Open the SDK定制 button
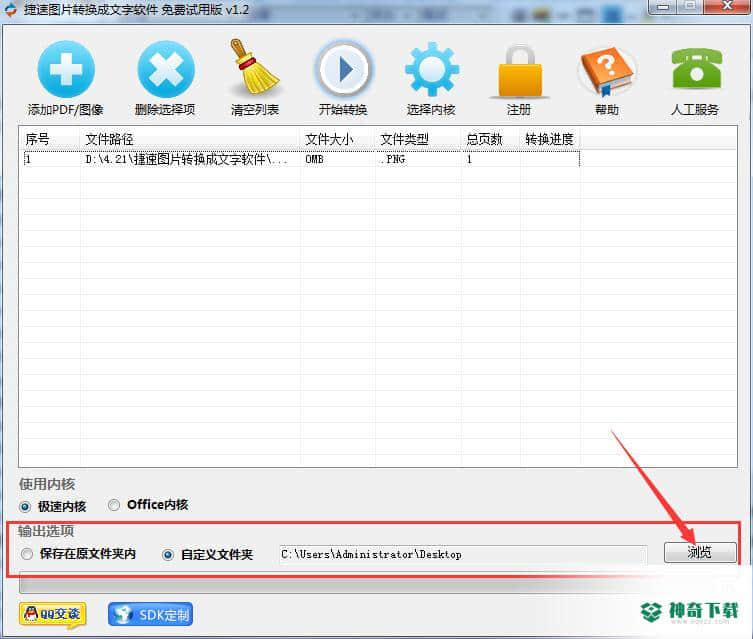 [x=150, y=615]
